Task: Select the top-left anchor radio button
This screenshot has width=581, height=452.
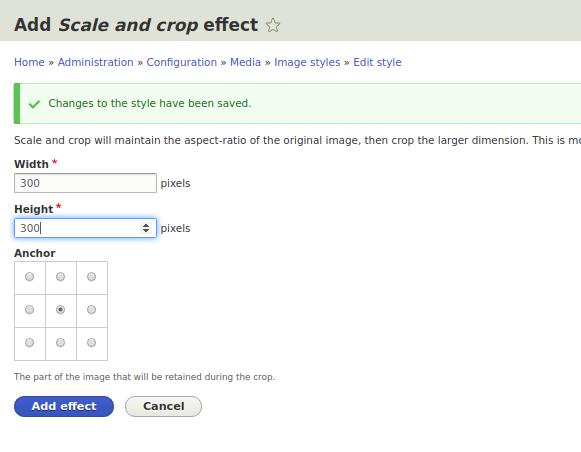Action: [29, 277]
